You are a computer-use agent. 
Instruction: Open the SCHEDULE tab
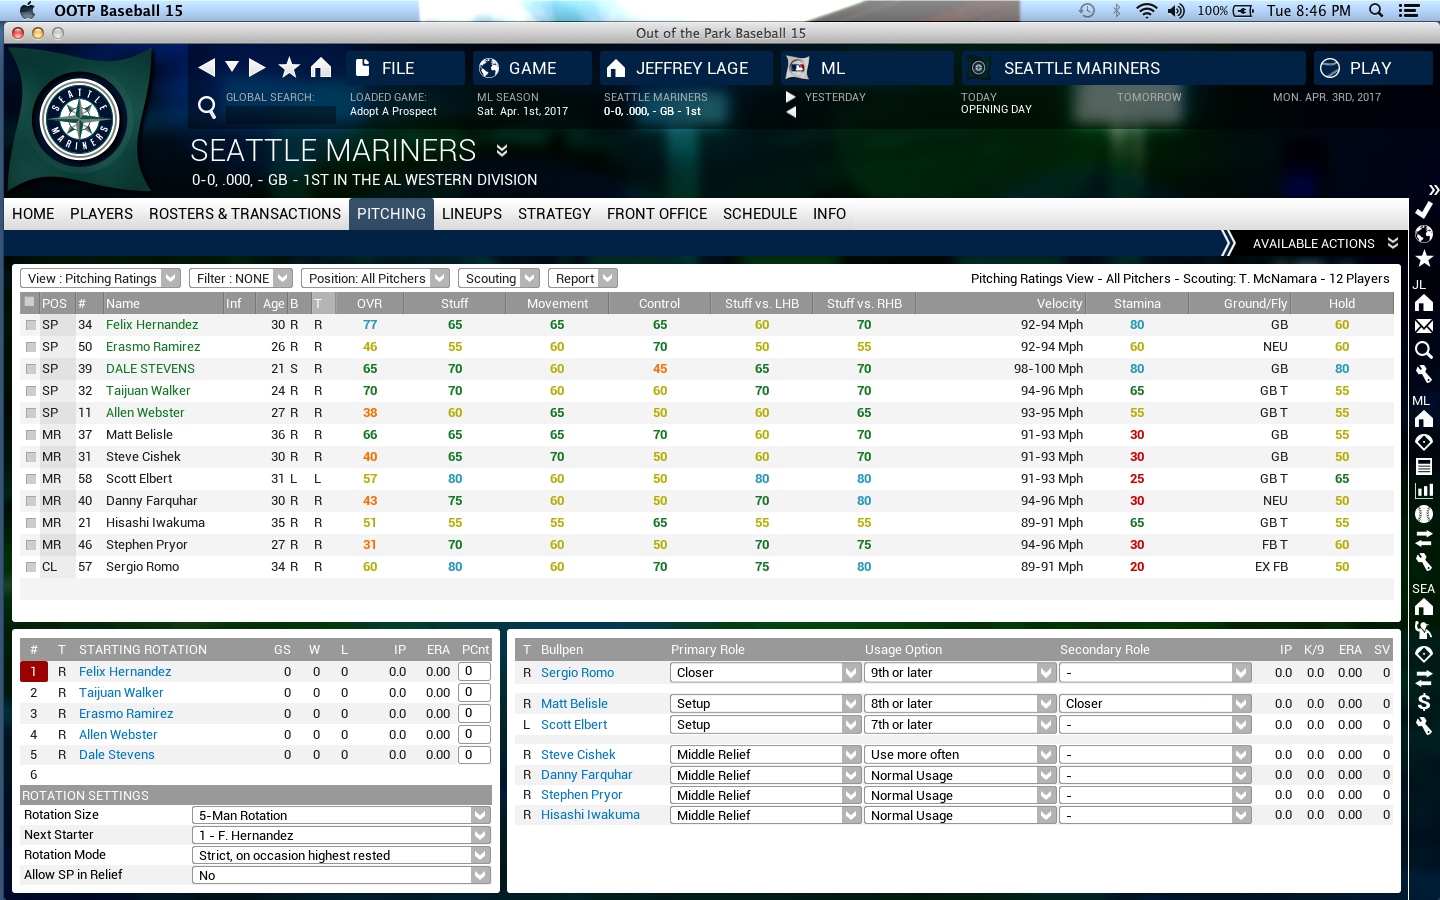tap(760, 213)
